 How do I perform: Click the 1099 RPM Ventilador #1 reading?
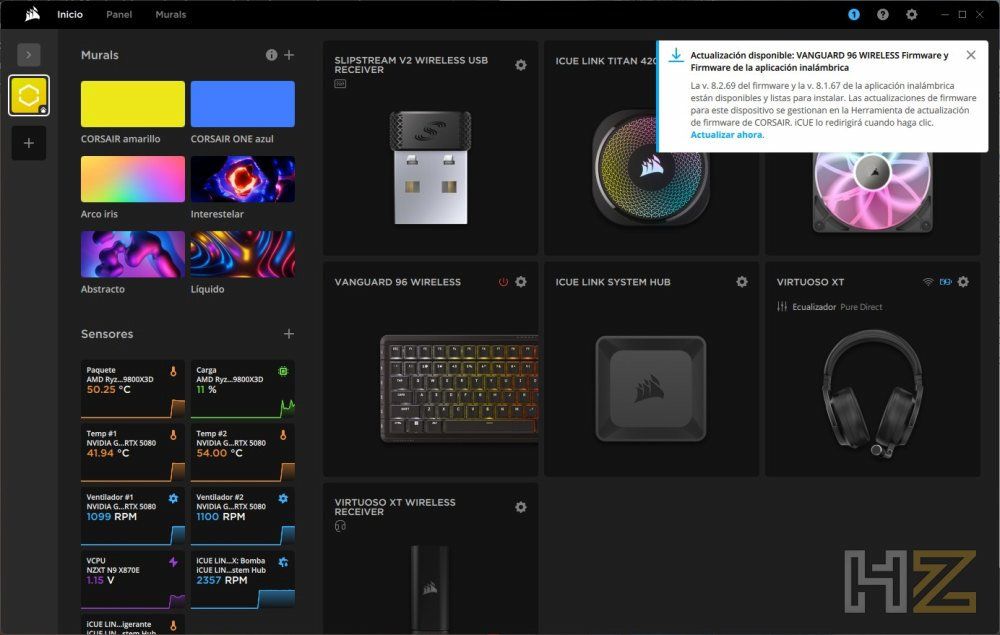112,516
